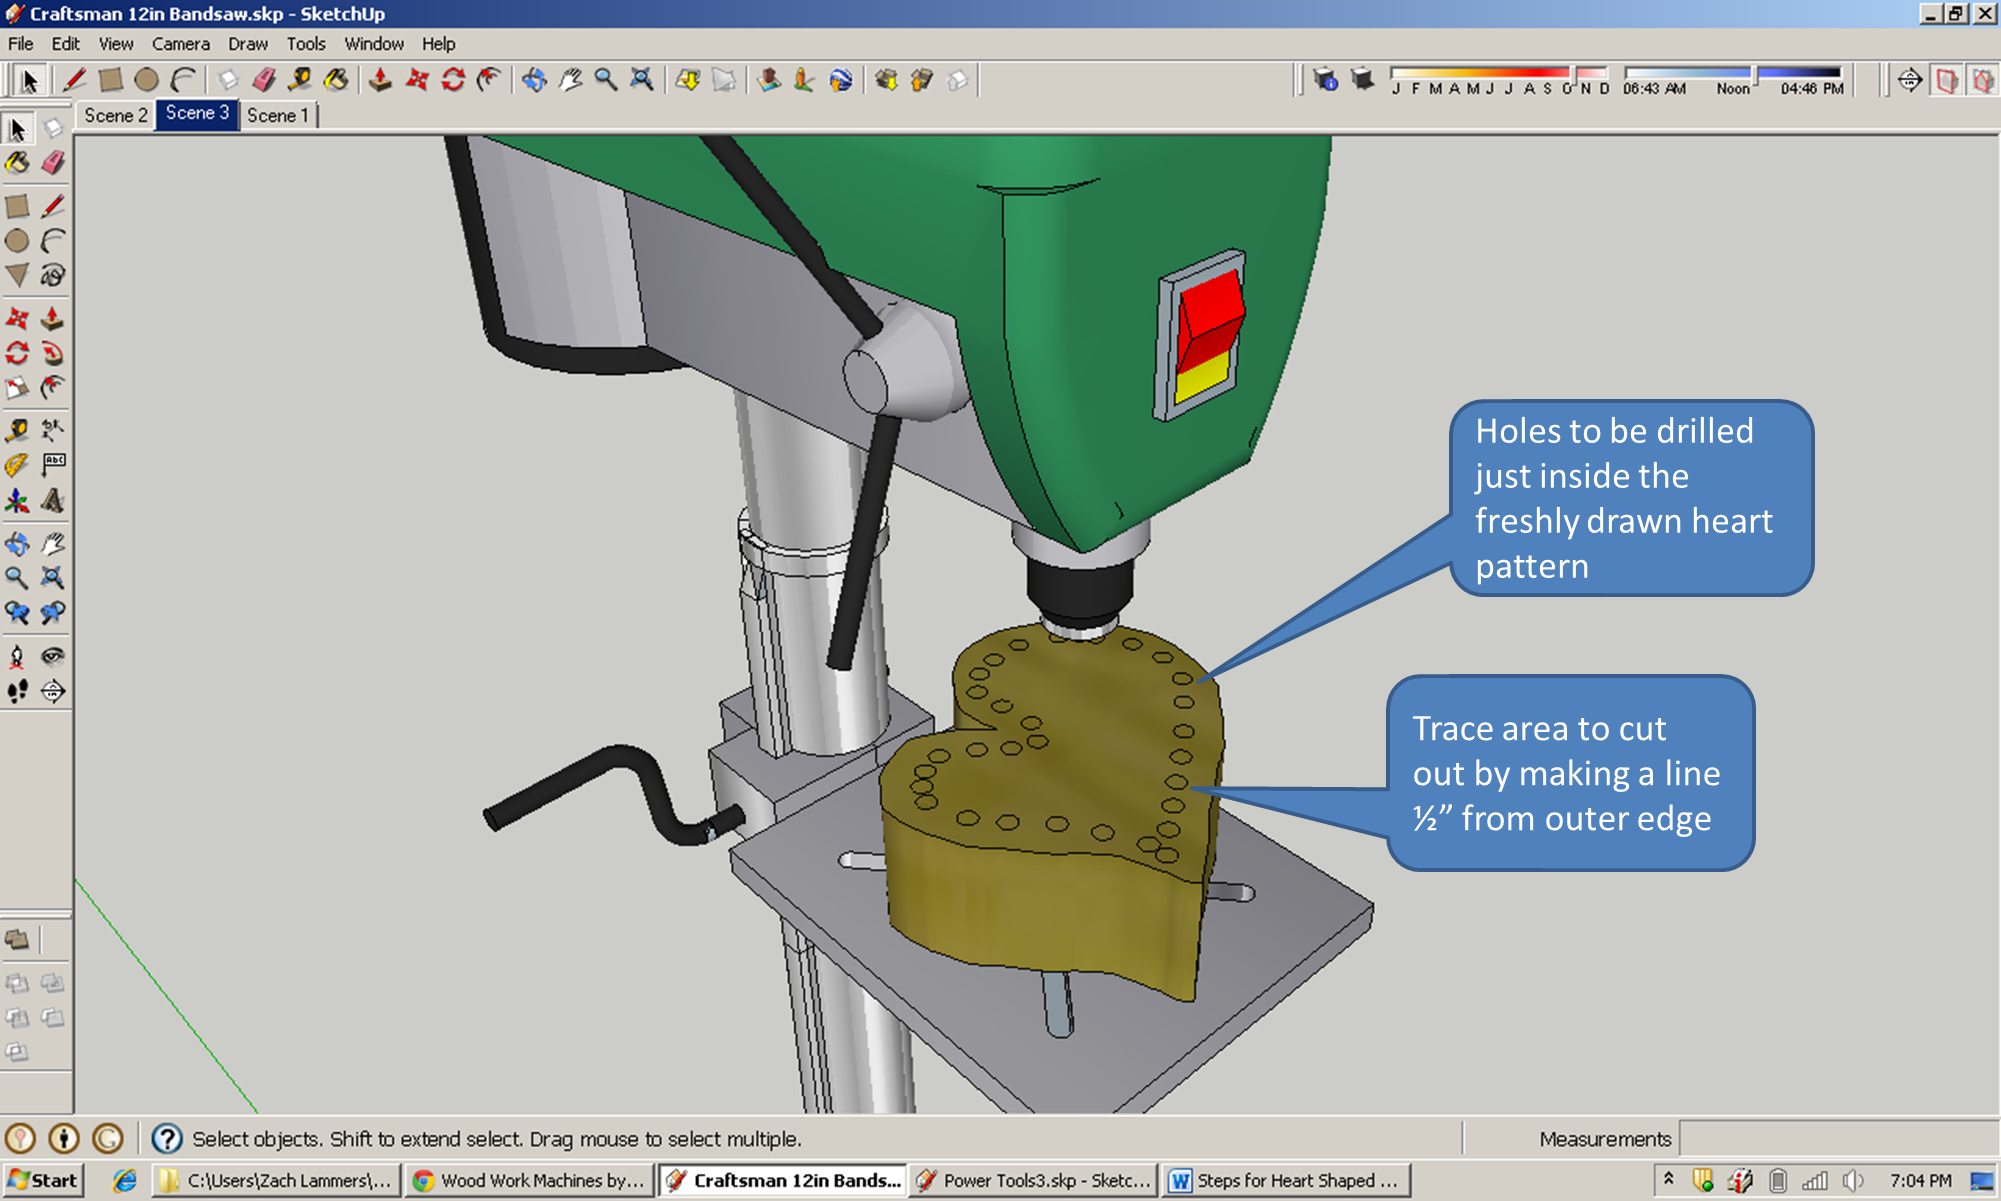Click the volume speaker tray icon

click(1853, 1181)
